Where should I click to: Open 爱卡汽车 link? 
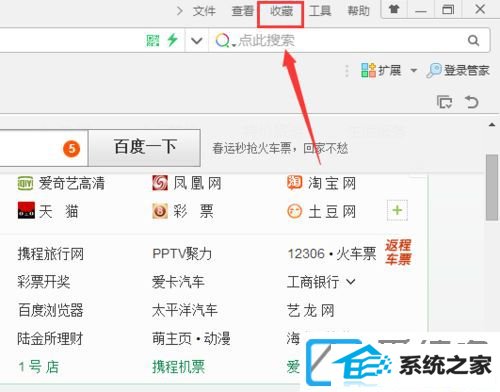(x=178, y=282)
